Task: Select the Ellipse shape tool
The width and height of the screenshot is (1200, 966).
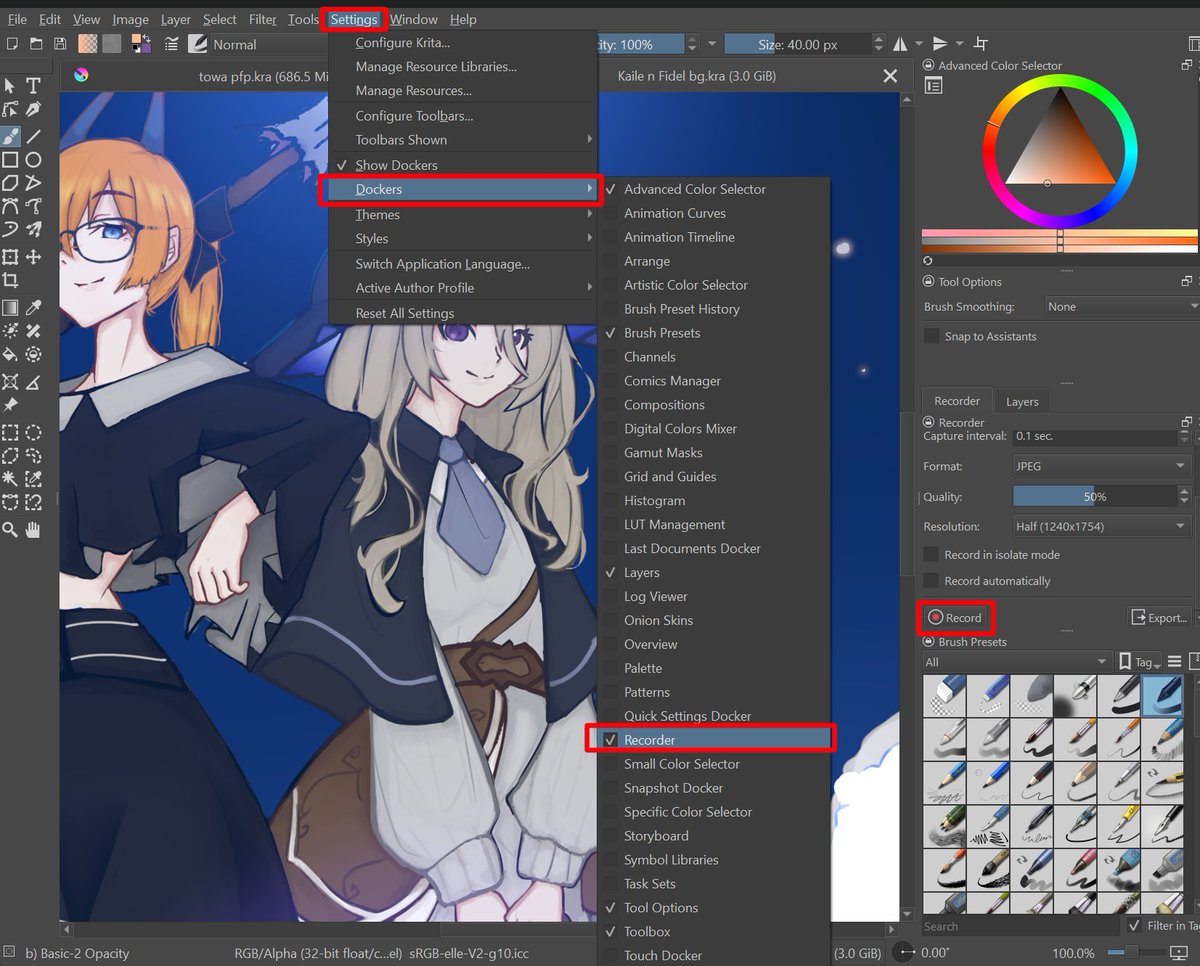Action: click(x=33, y=159)
